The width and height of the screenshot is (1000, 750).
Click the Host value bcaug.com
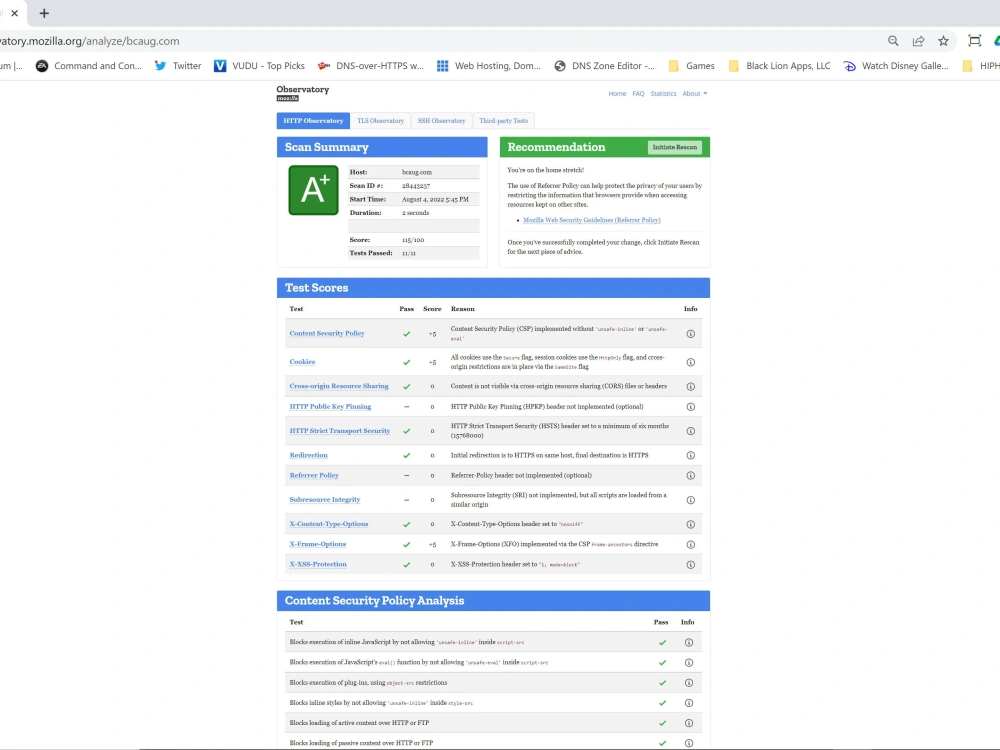pos(416,172)
